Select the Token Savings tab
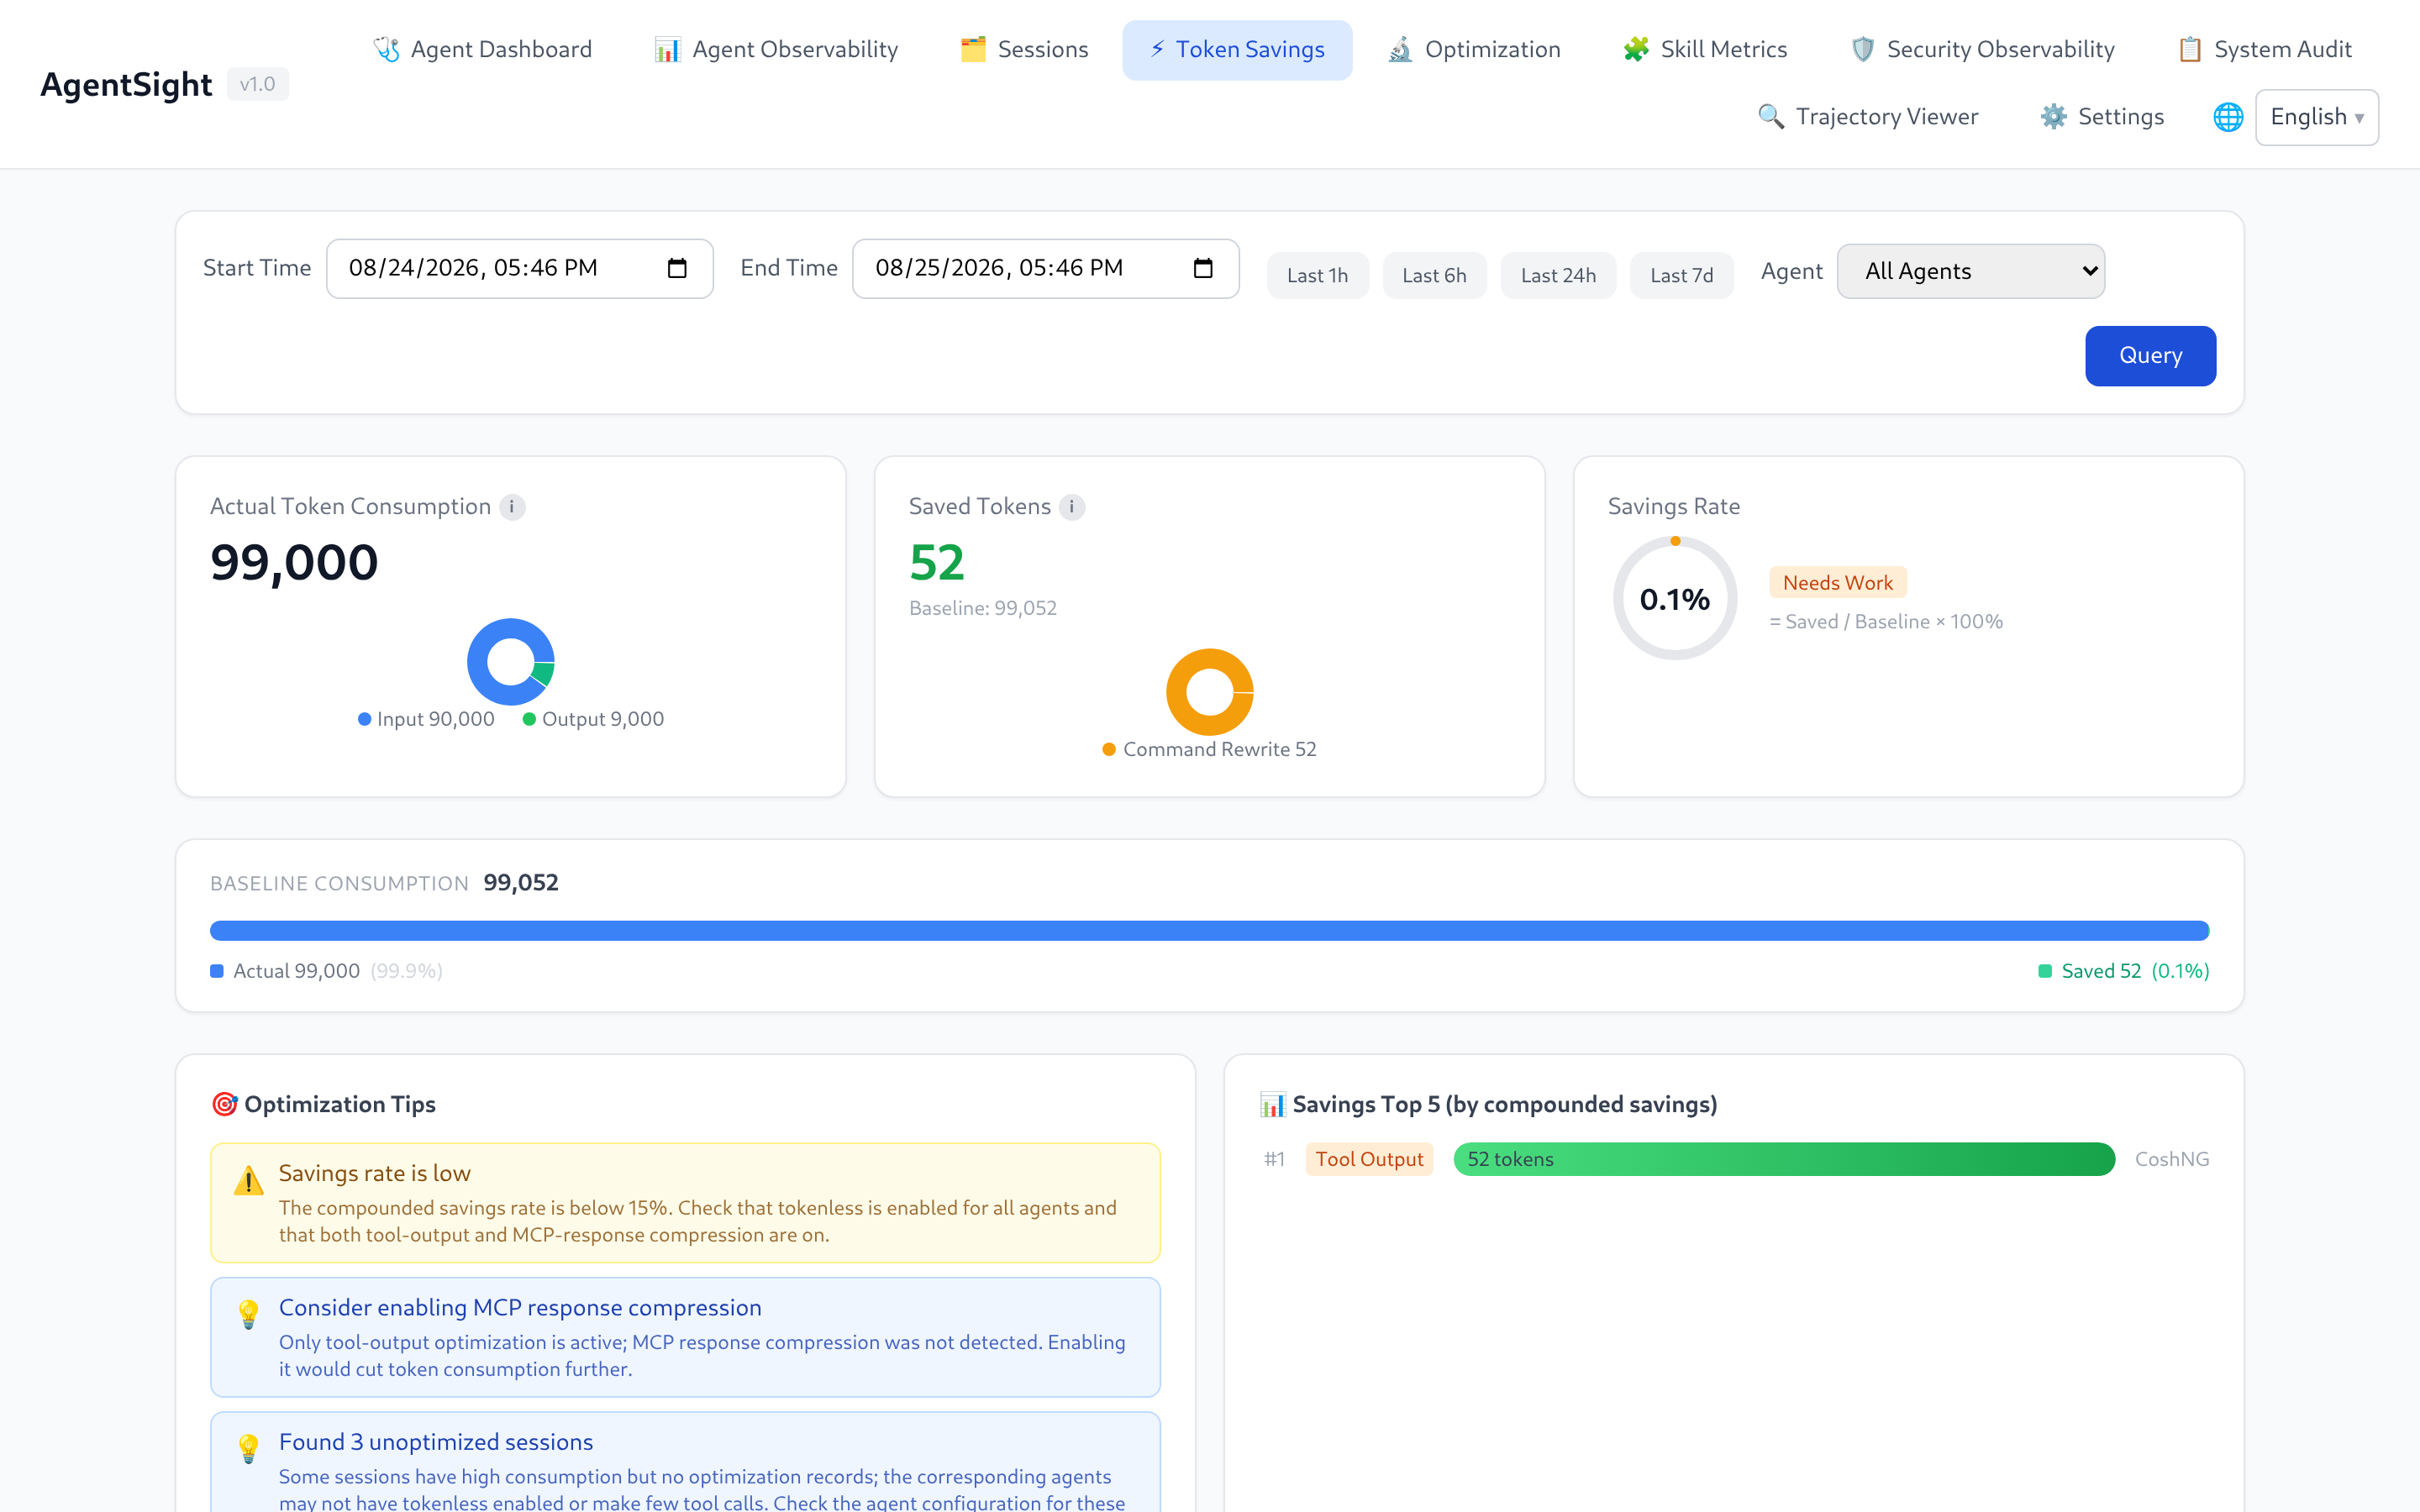 point(1237,49)
